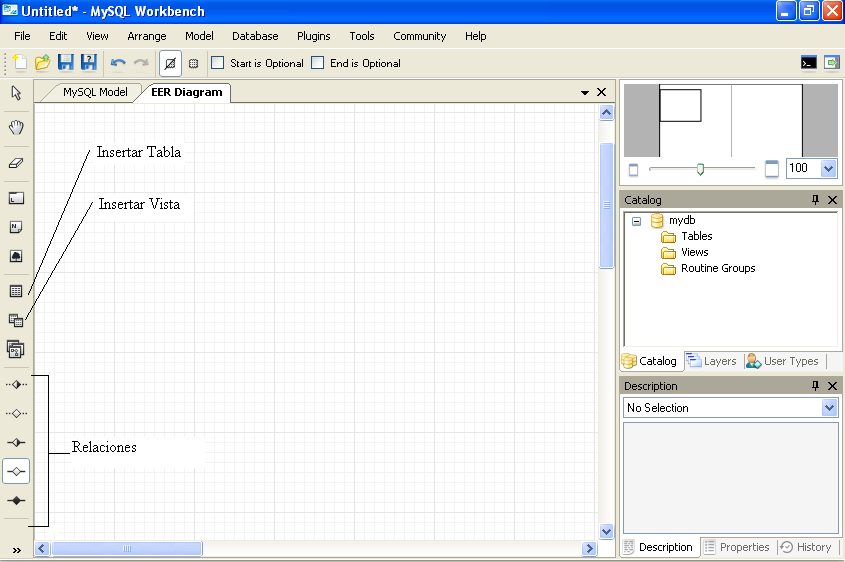This screenshot has width=845, height=562.
Task: Open the Database menu
Action: coord(255,36)
